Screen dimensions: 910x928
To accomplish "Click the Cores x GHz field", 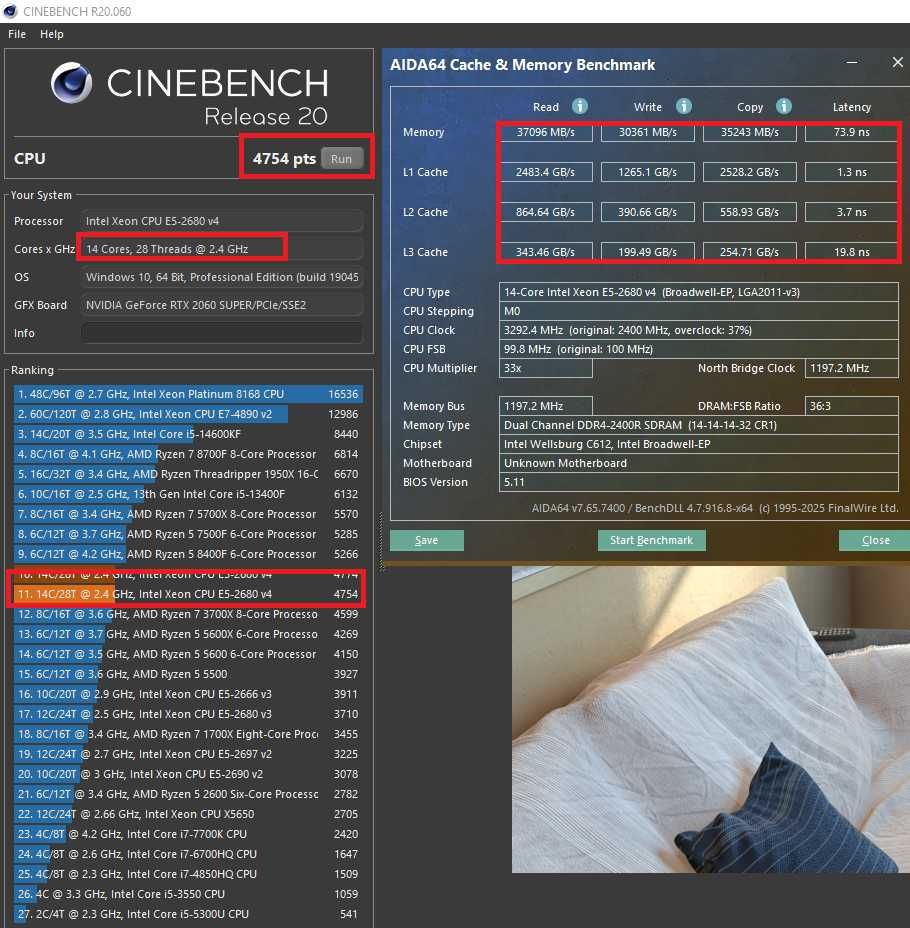I will coord(222,249).
